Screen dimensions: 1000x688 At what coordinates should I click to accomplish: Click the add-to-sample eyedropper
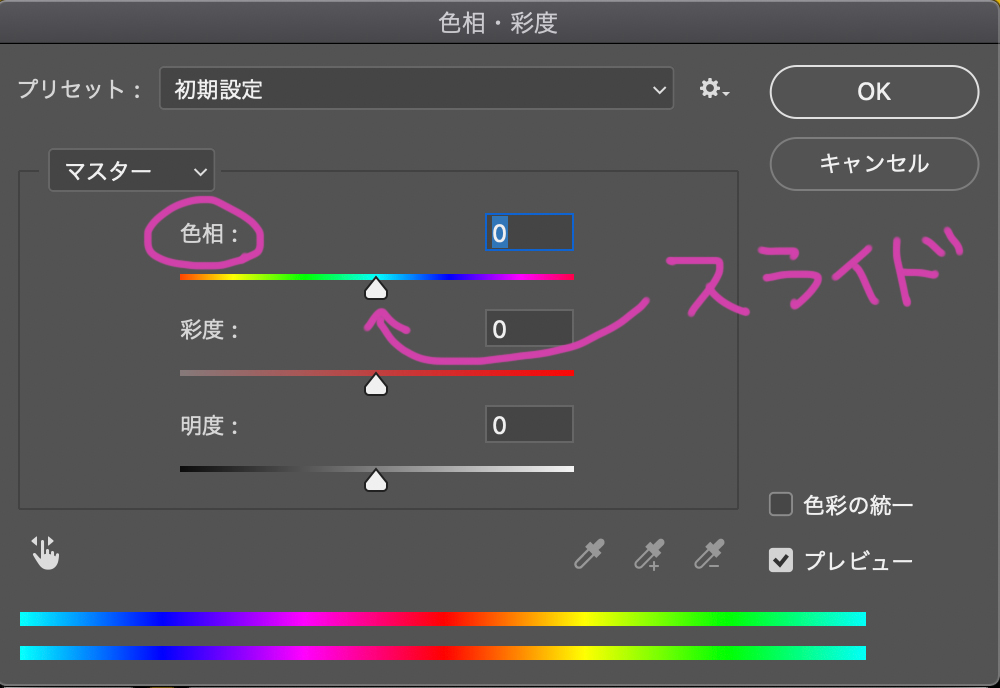tap(649, 555)
